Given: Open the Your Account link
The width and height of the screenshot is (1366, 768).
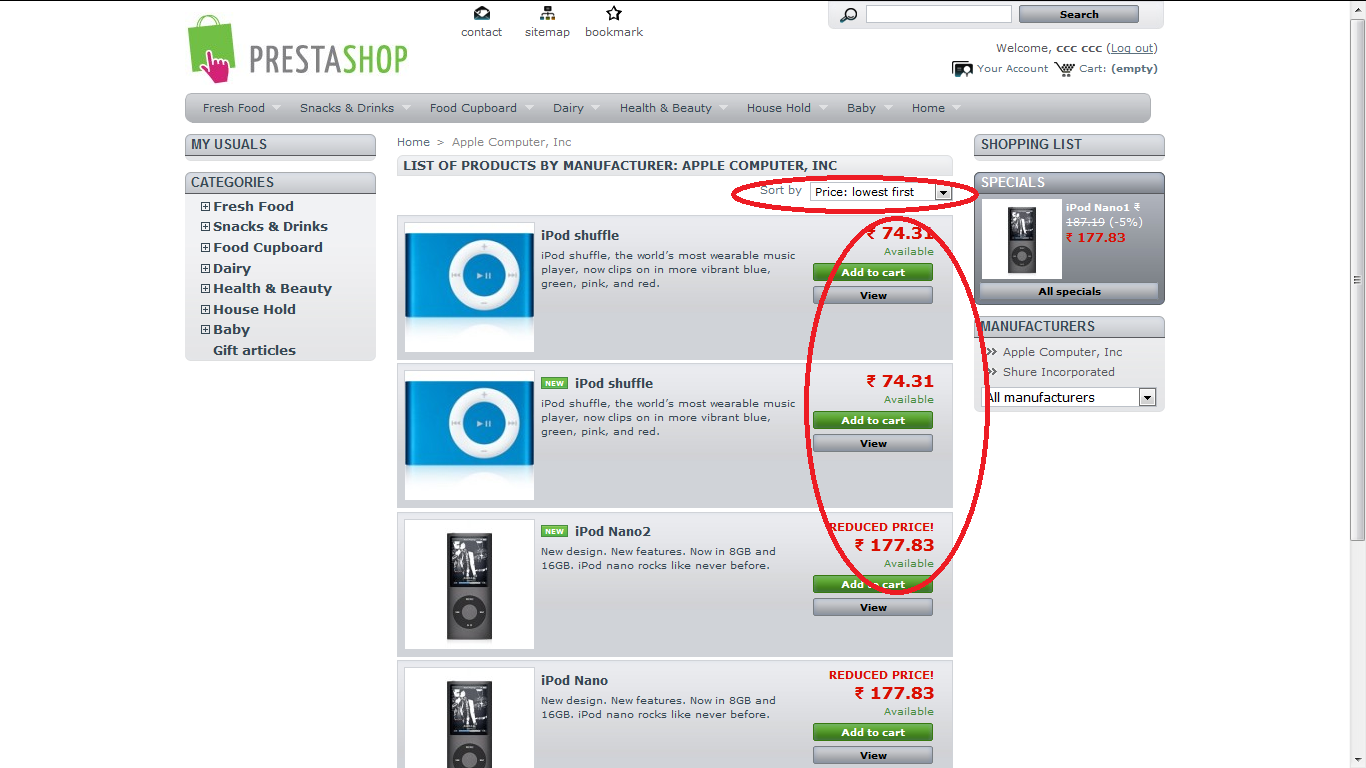Looking at the screenshot, I should (x=1013, y=69).
